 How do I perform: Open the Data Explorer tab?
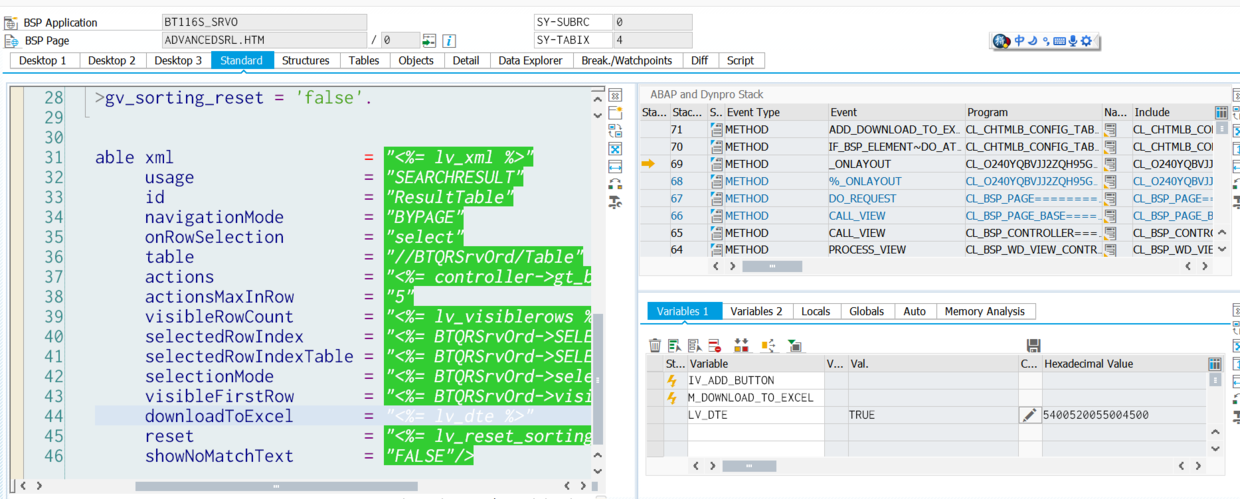[530, 61]
